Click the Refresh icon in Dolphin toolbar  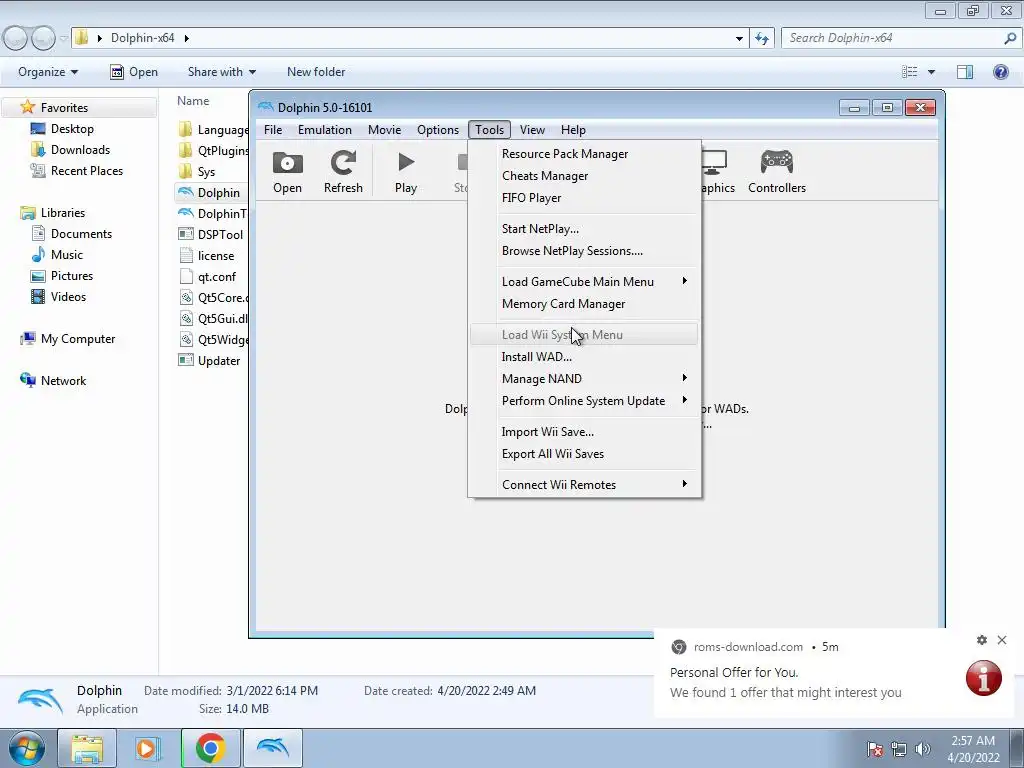click(343, 163)
